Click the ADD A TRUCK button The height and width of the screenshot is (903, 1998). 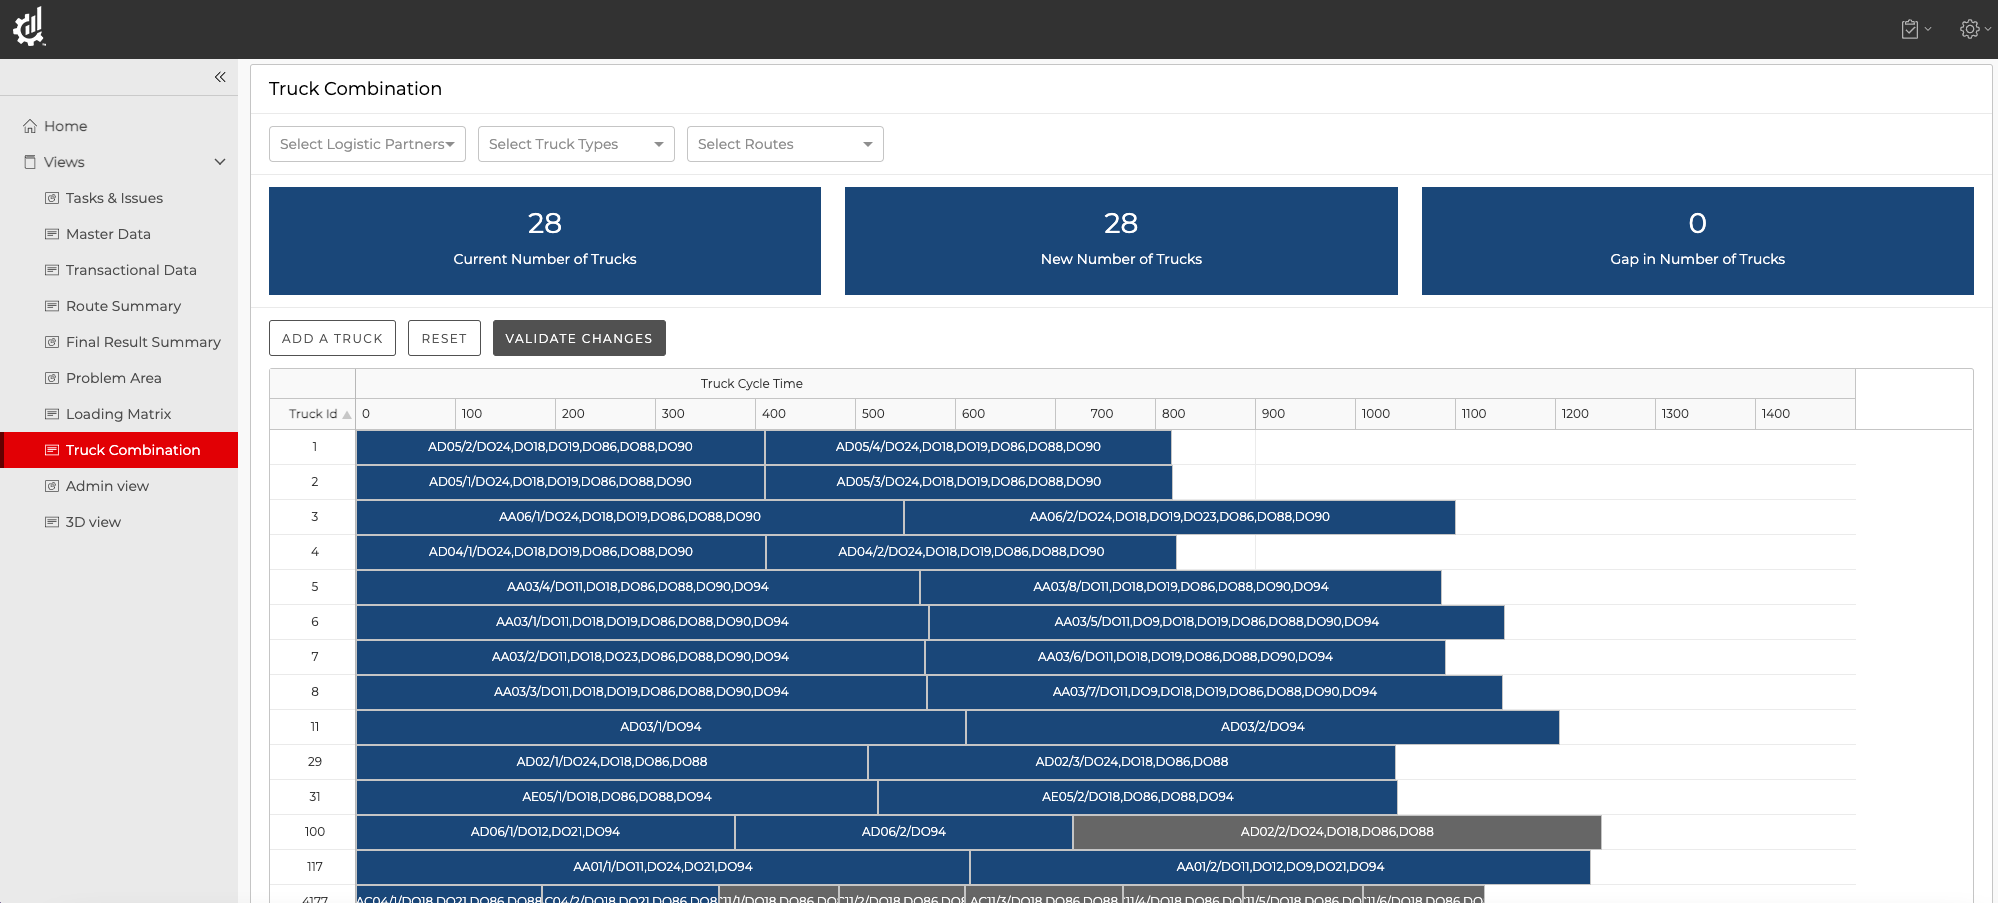[x=332, y=338]
